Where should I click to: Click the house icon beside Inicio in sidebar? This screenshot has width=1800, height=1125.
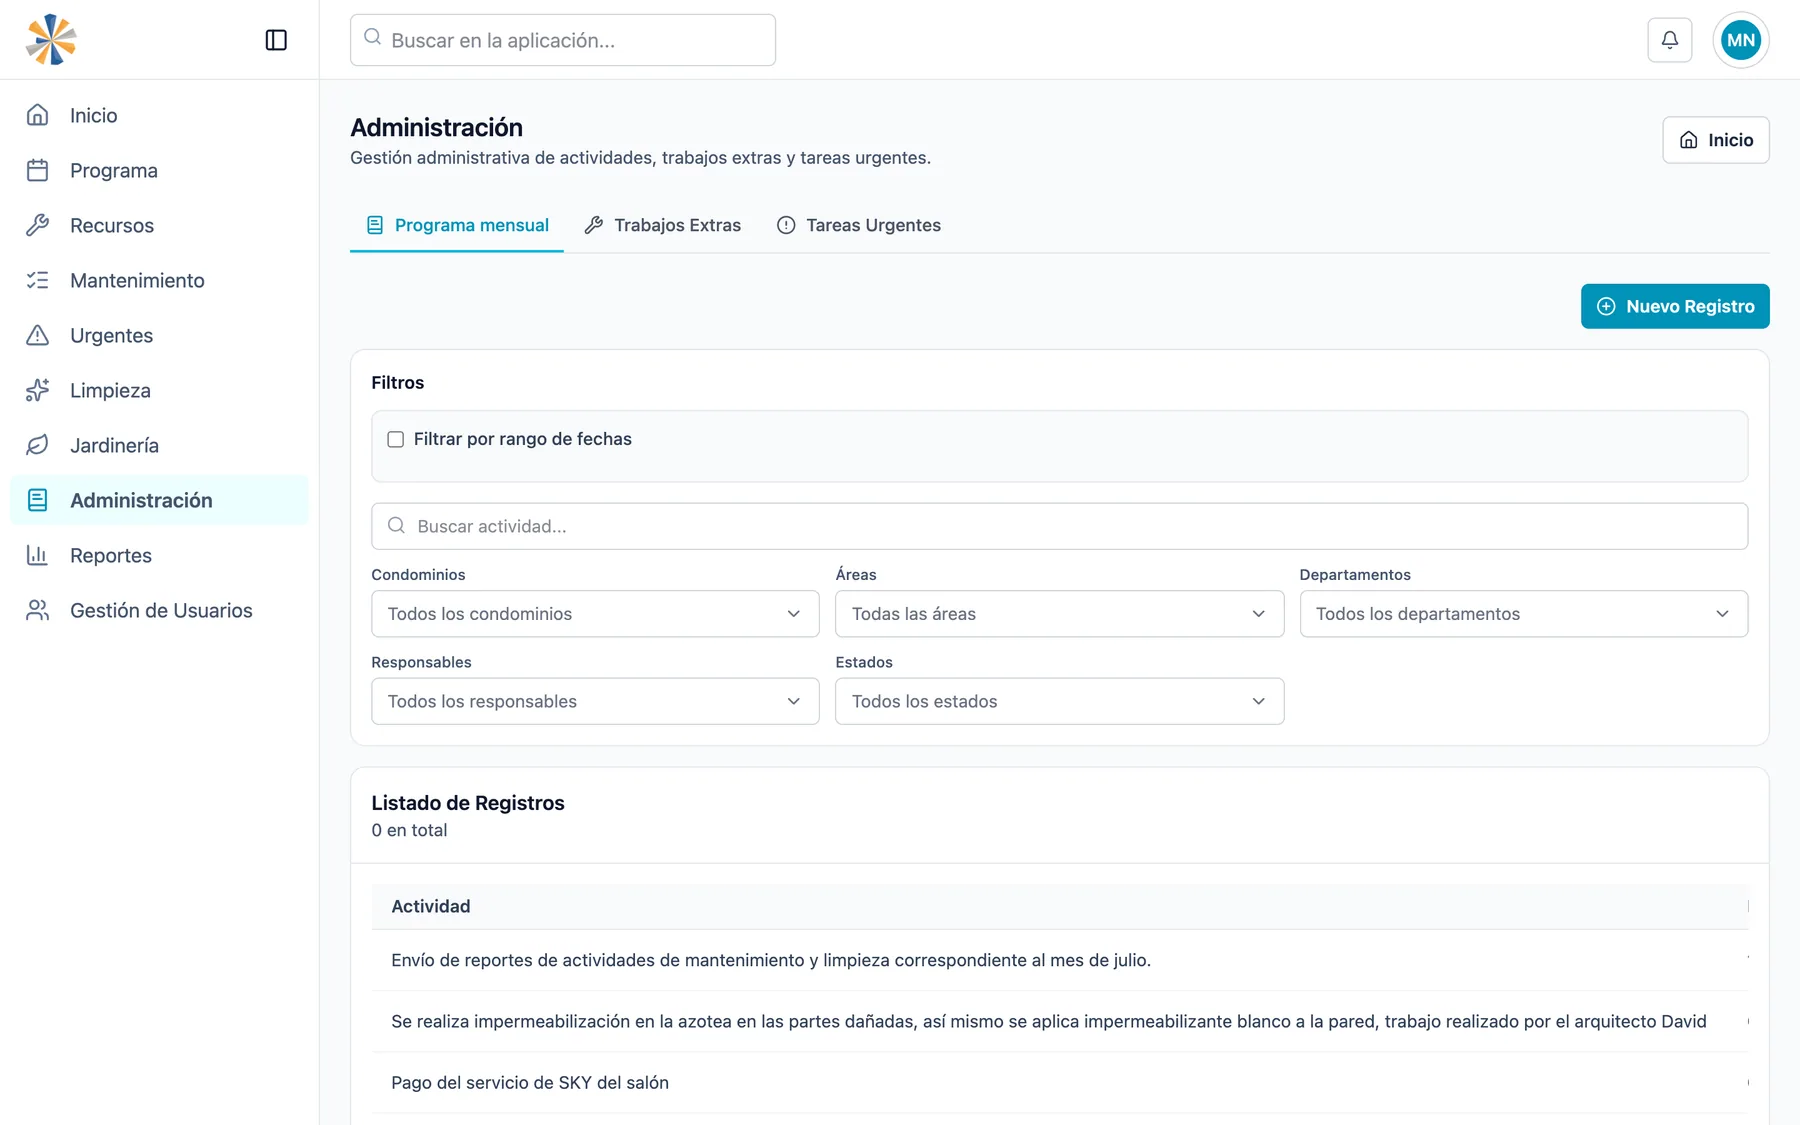pos(38,115)
